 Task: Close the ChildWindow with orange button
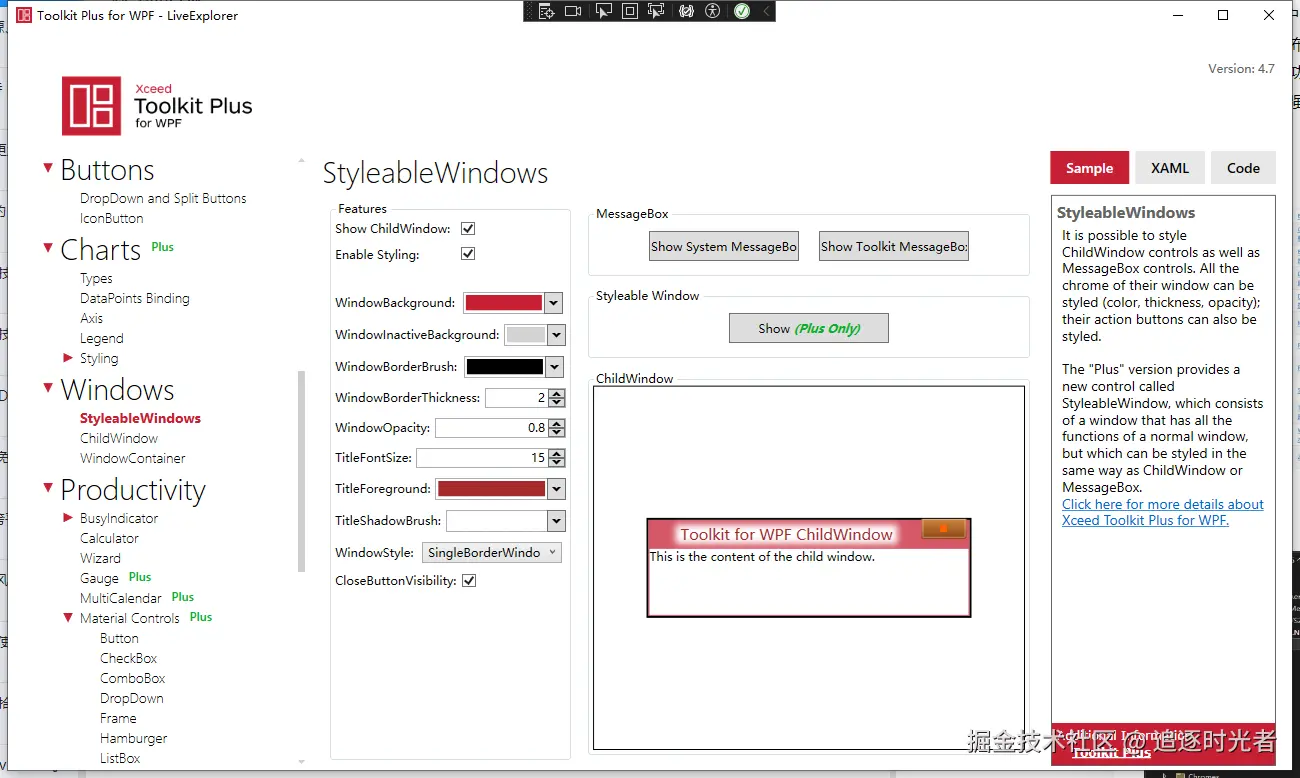tap(943, 529)
